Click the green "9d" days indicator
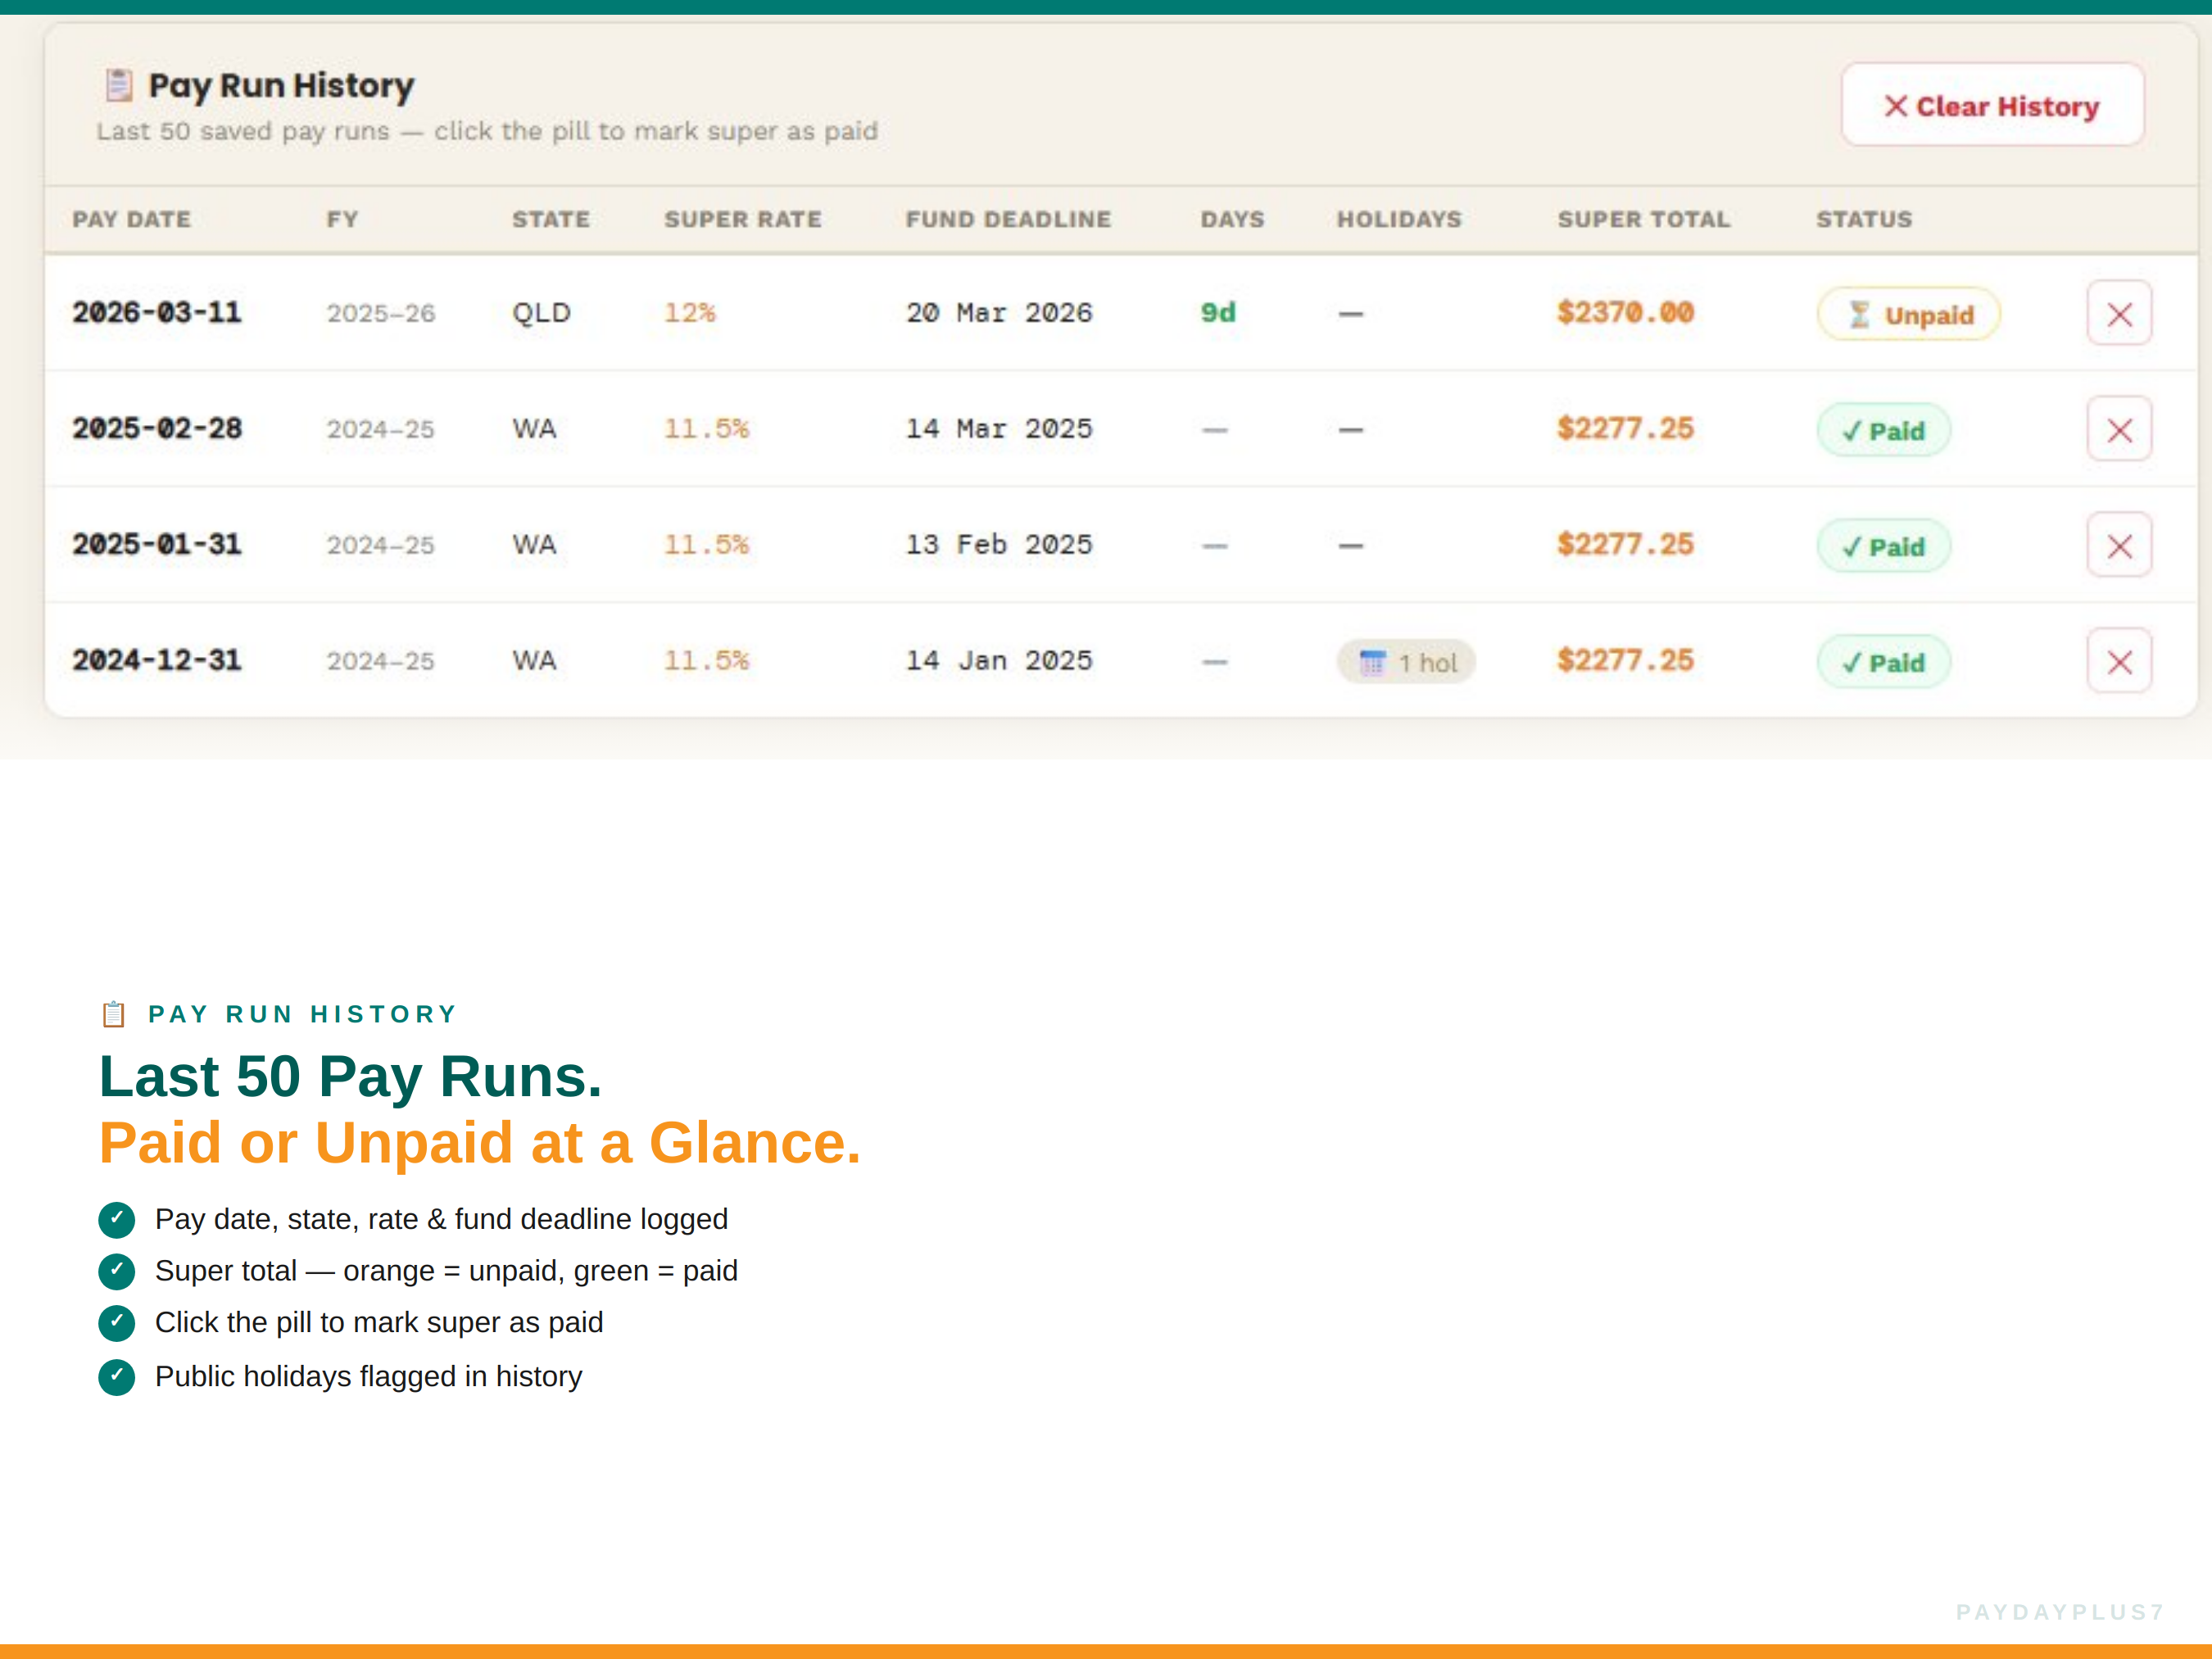This screenshot has height=1659, width=2212. [1218, 313]
